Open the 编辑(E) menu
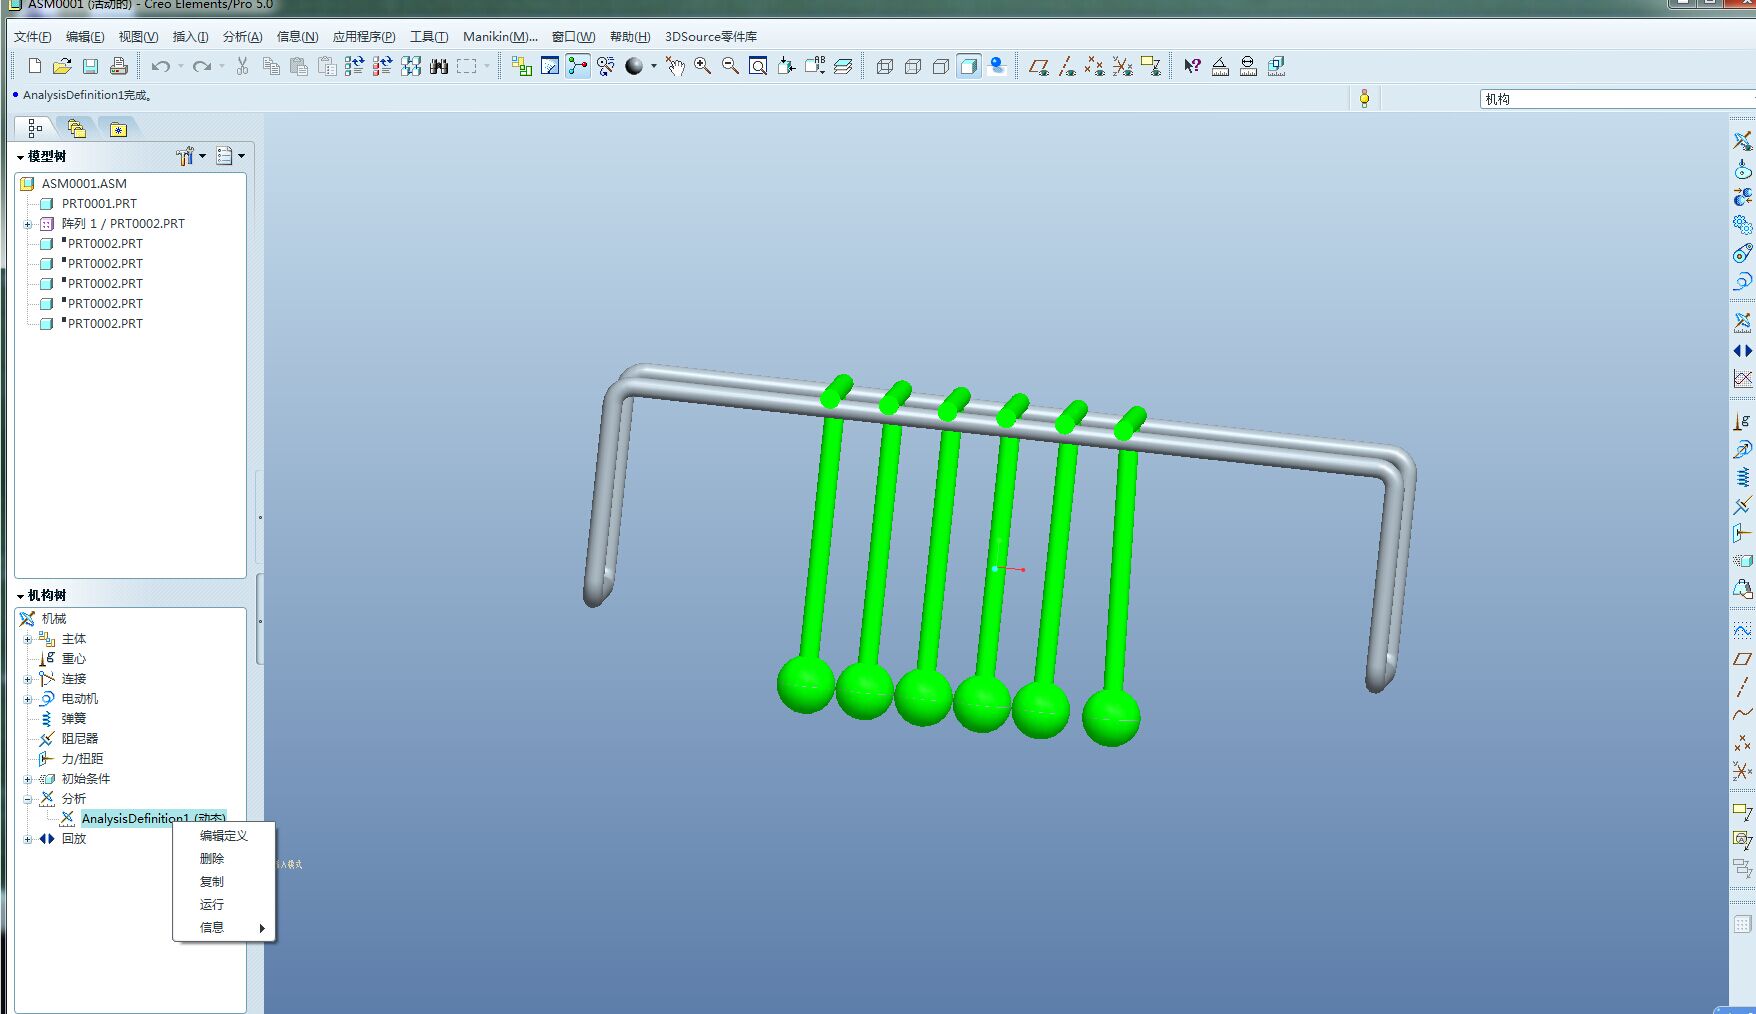This screenshot has width=1756, height=1014. 85,37
